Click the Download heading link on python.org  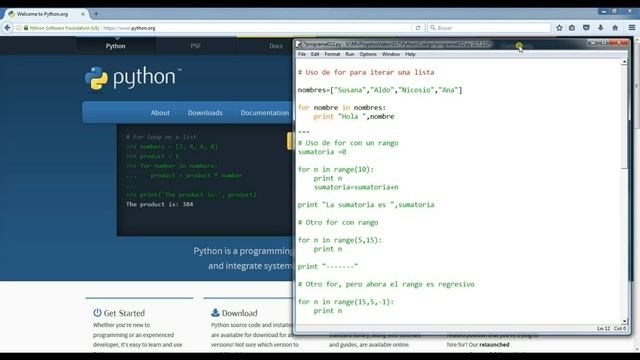(239, 313)
